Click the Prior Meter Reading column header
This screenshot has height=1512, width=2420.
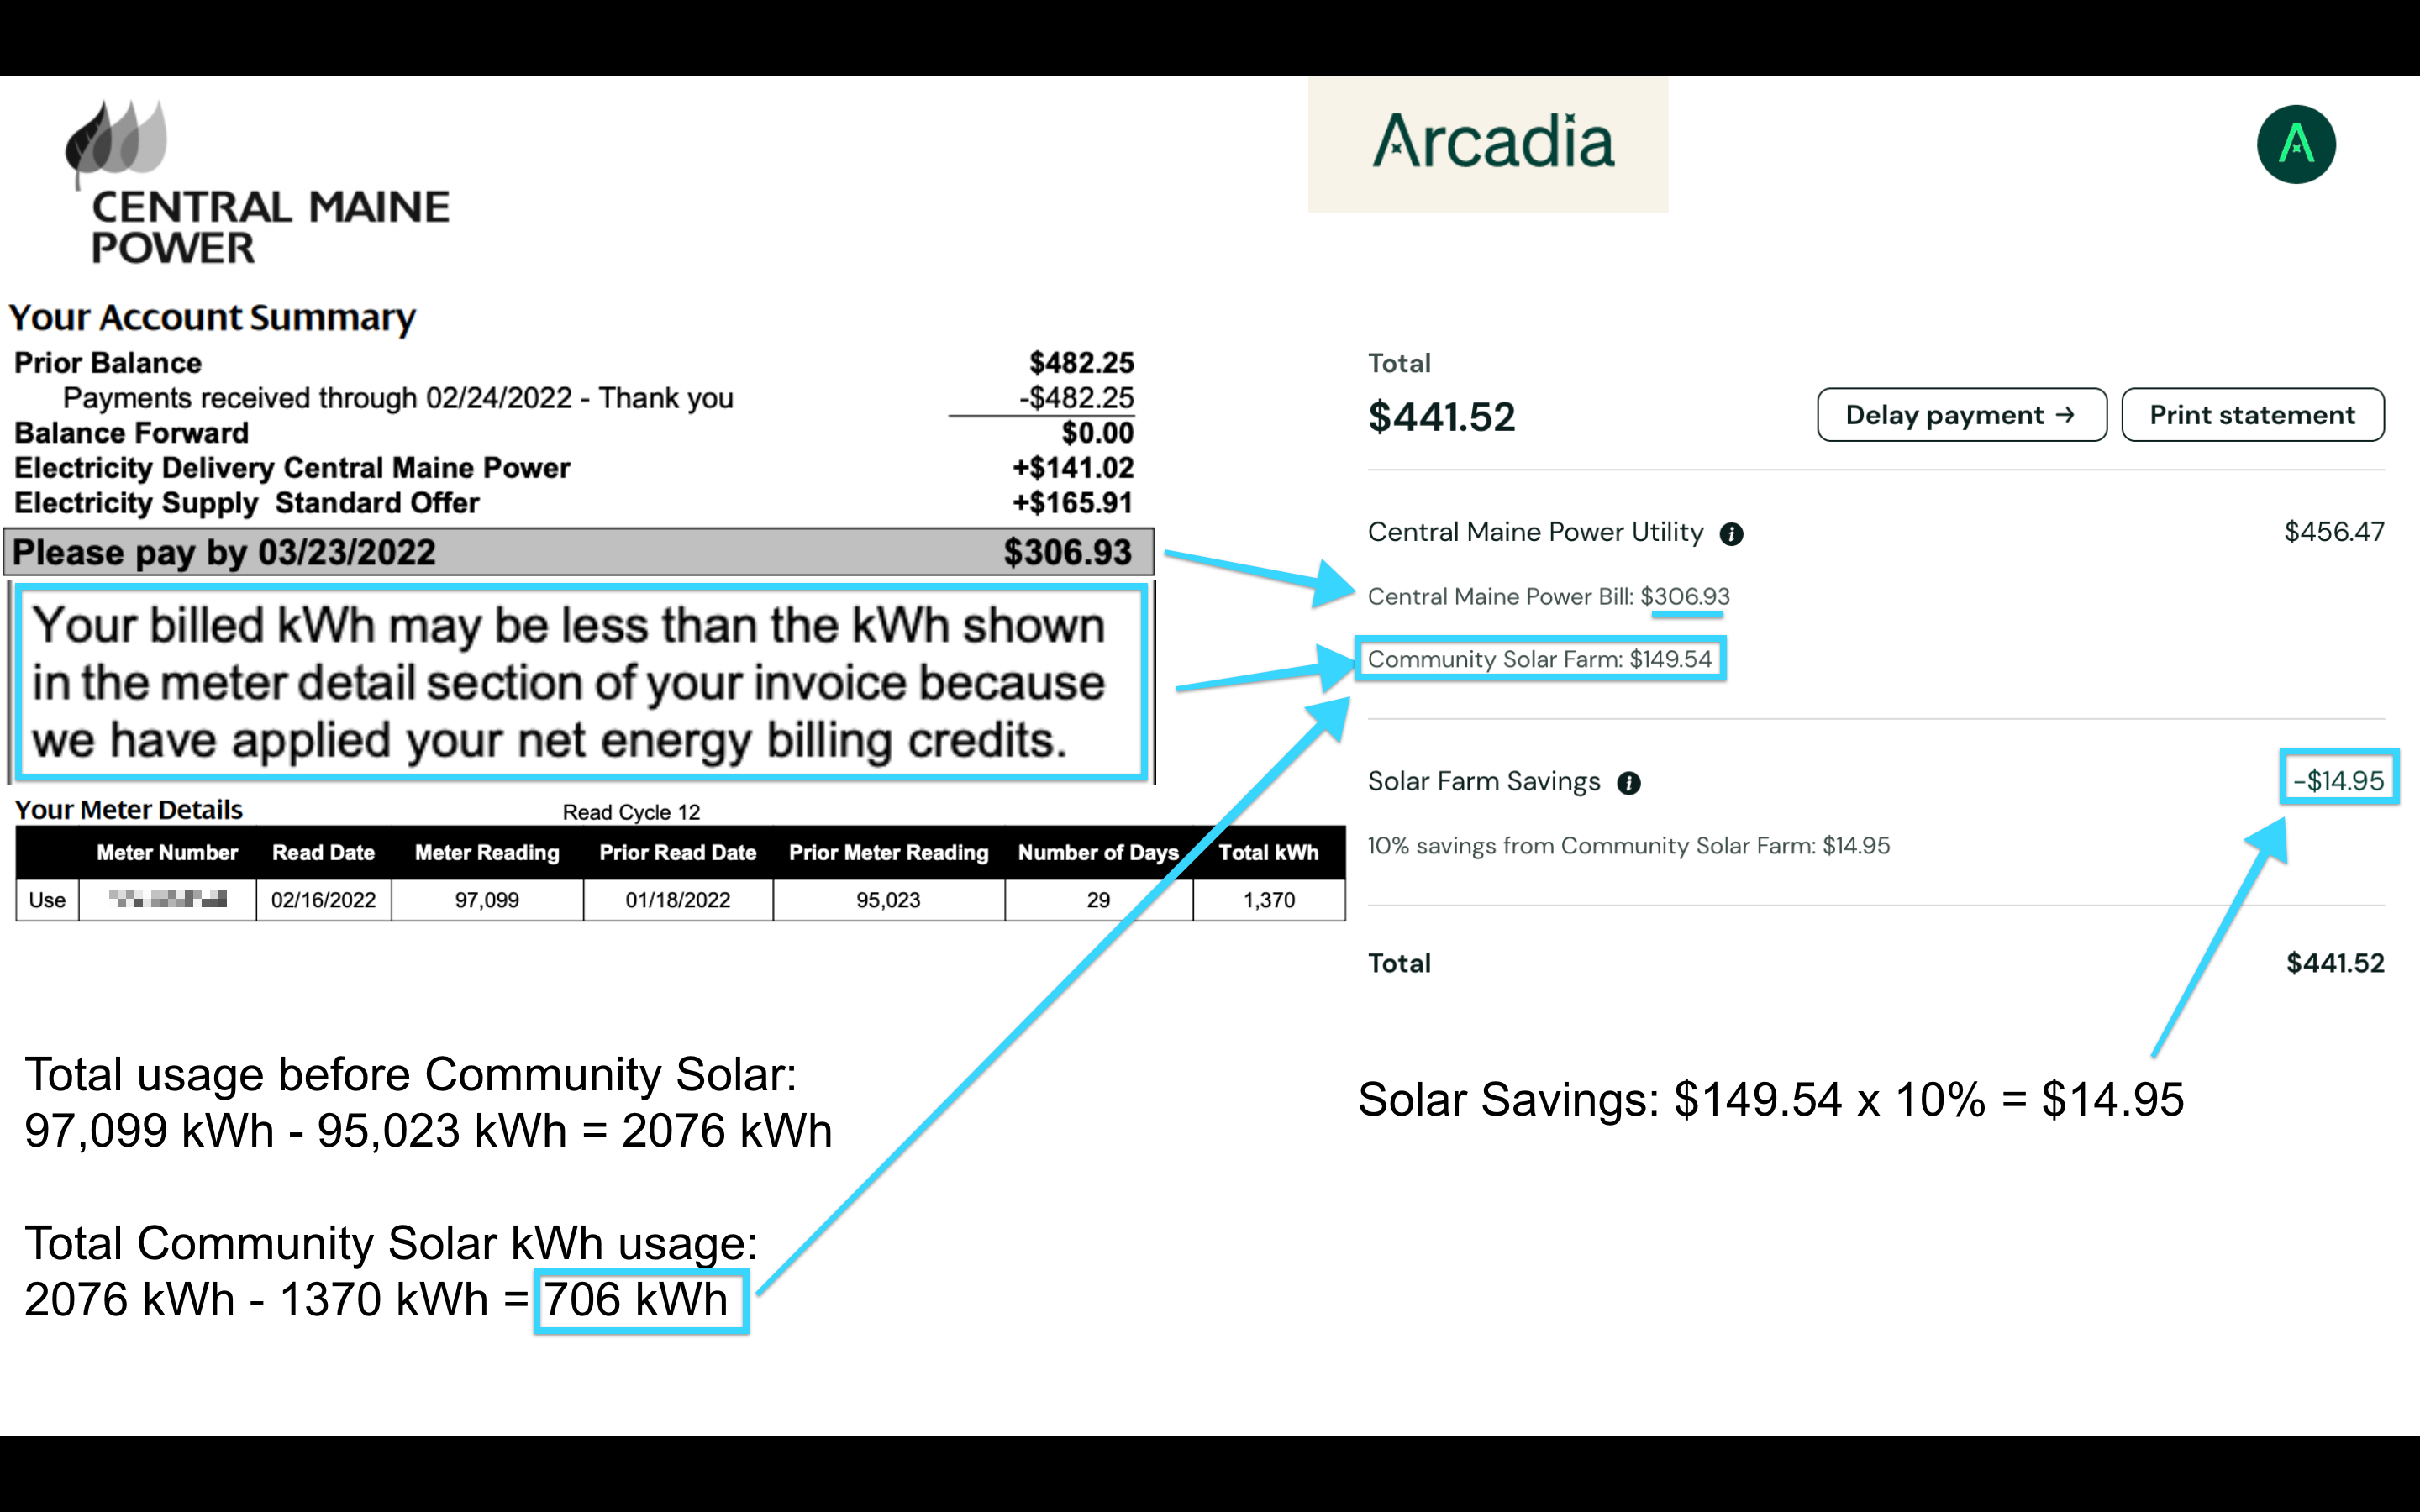(888, 853)
